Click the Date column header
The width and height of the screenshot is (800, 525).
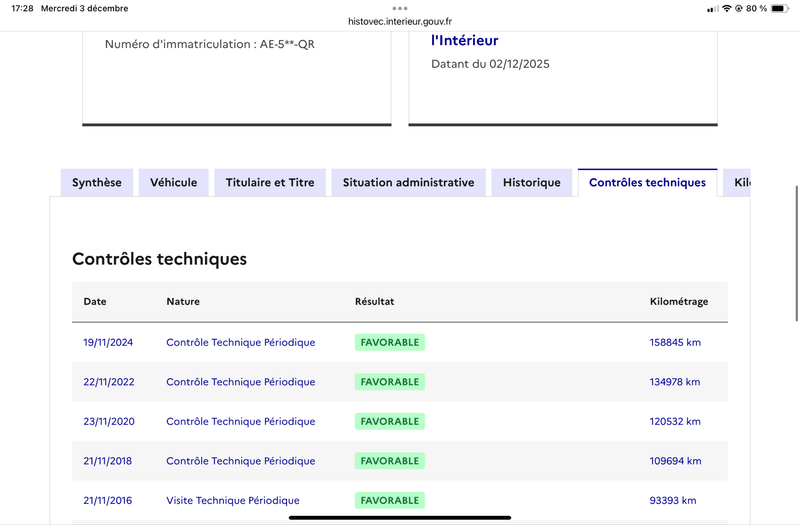pos(95,301)
